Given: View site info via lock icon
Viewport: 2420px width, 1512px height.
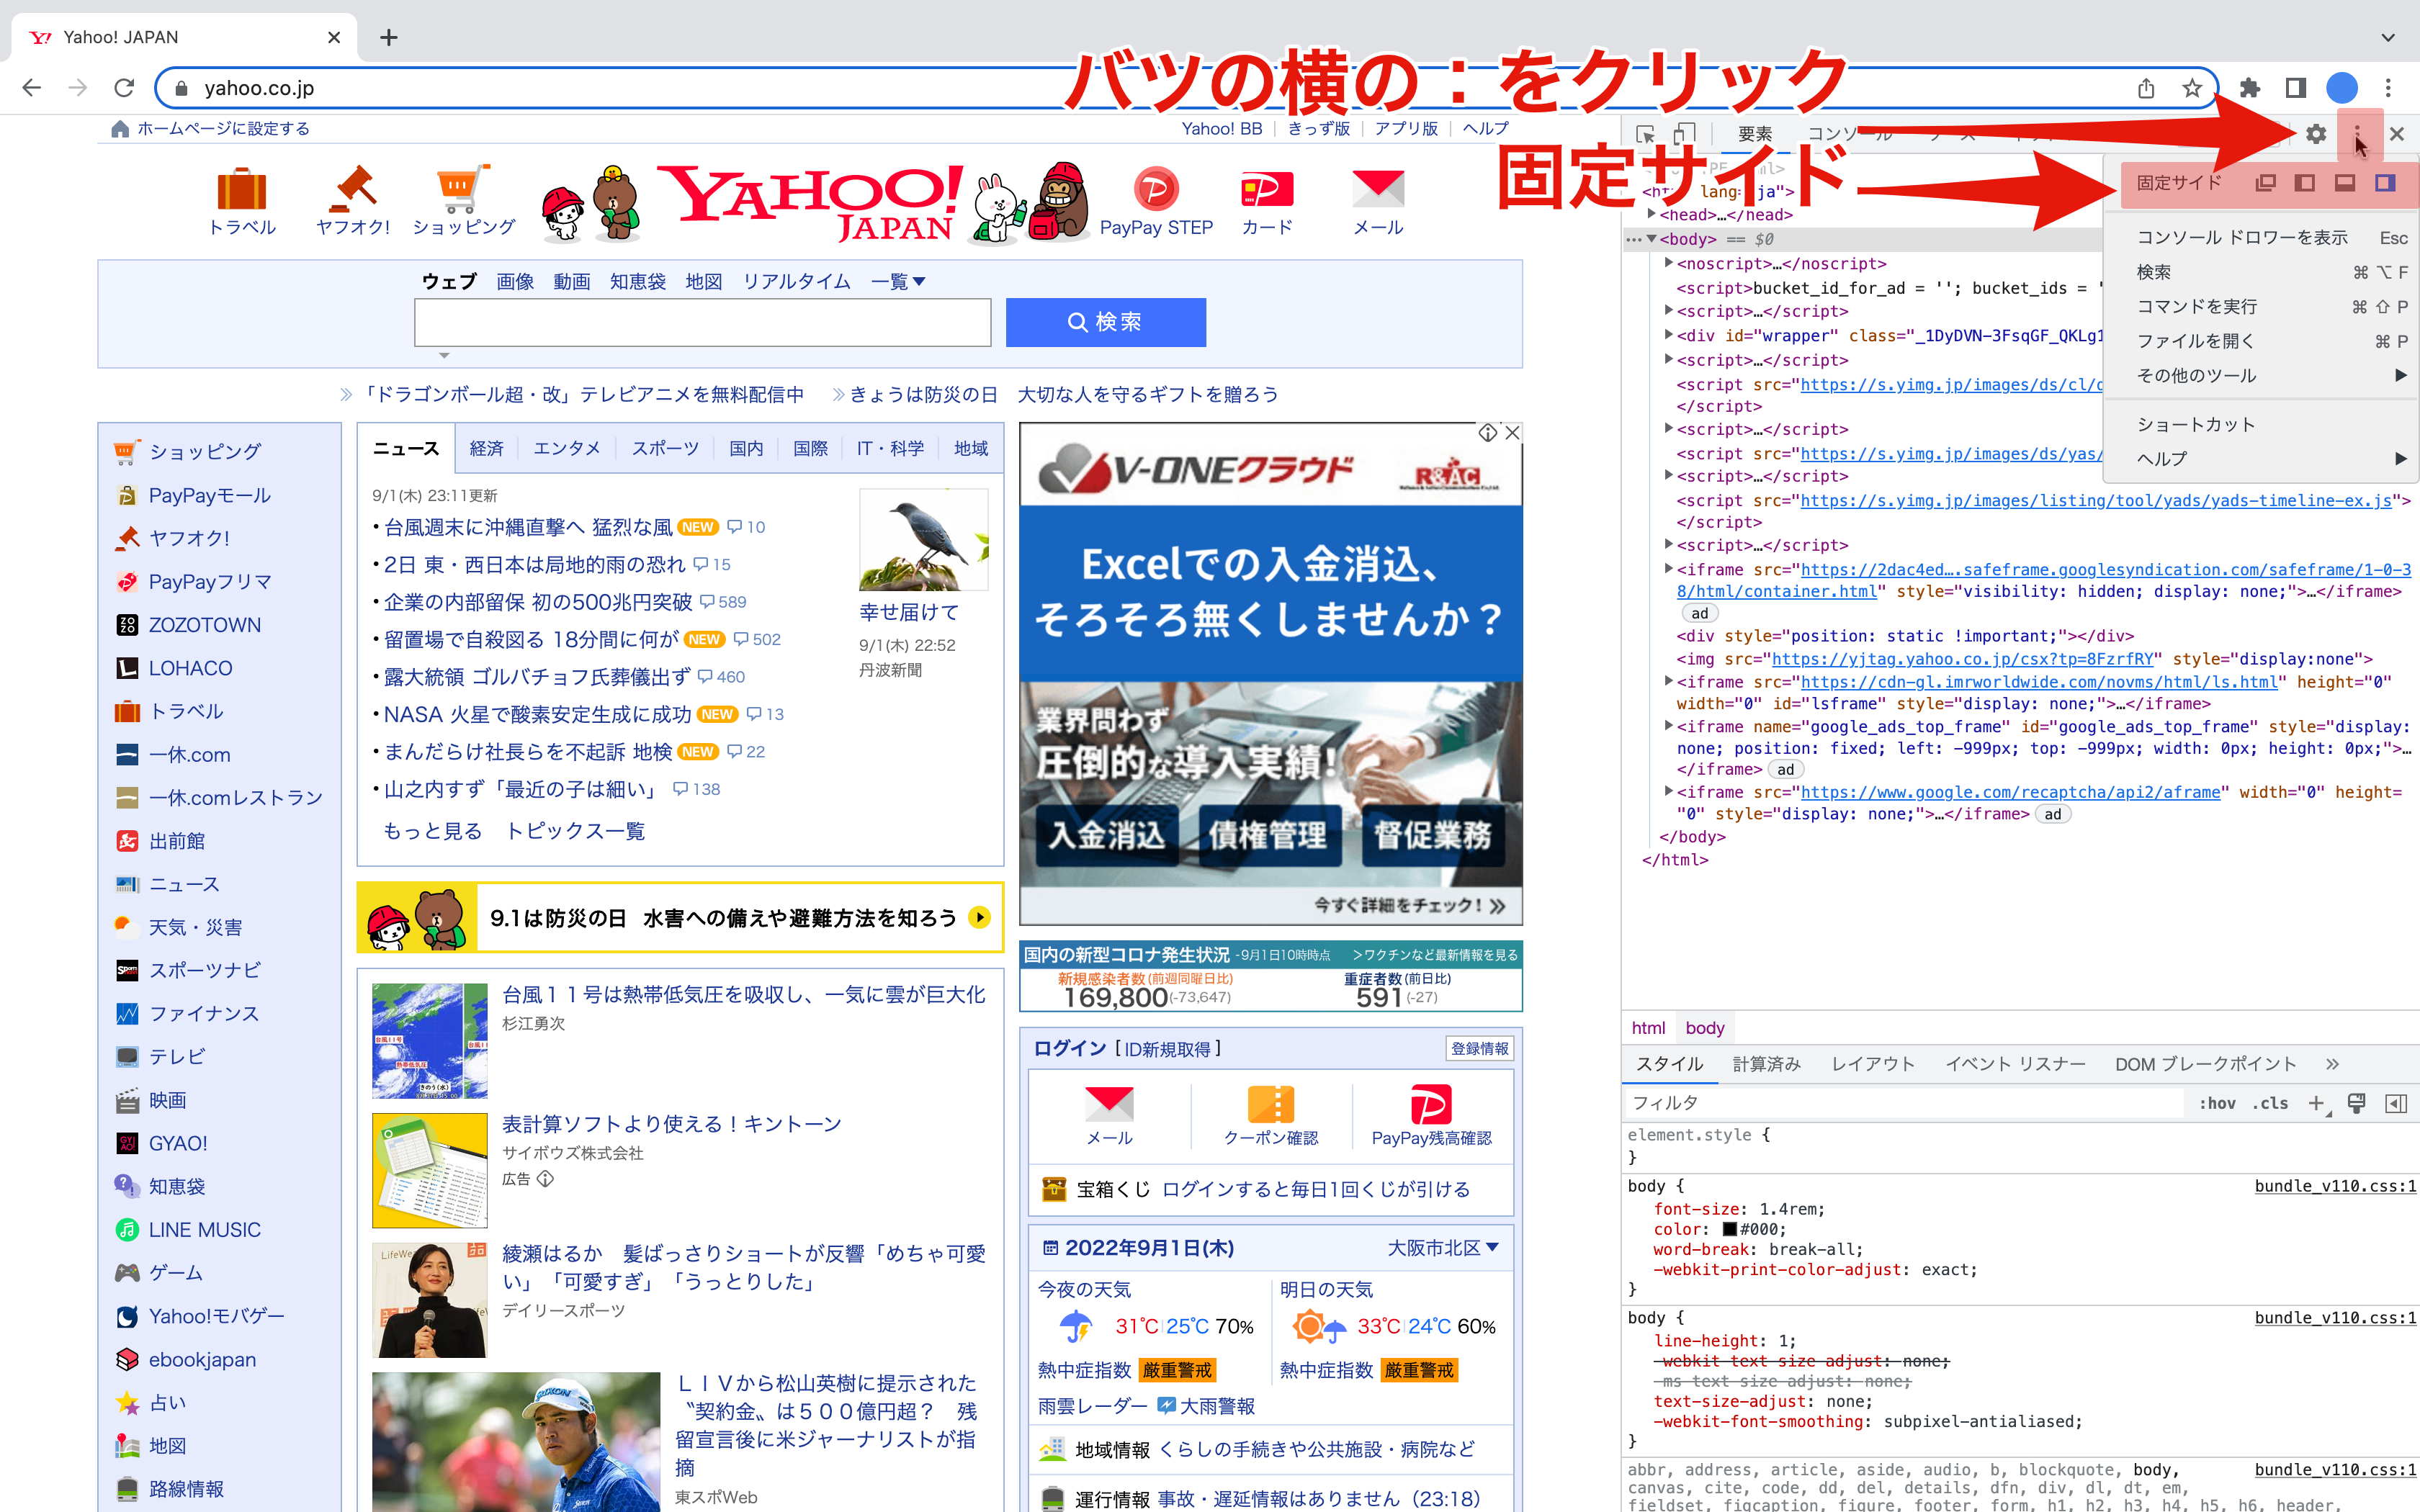Looking at the screenshot, I should tap(181, 88).
